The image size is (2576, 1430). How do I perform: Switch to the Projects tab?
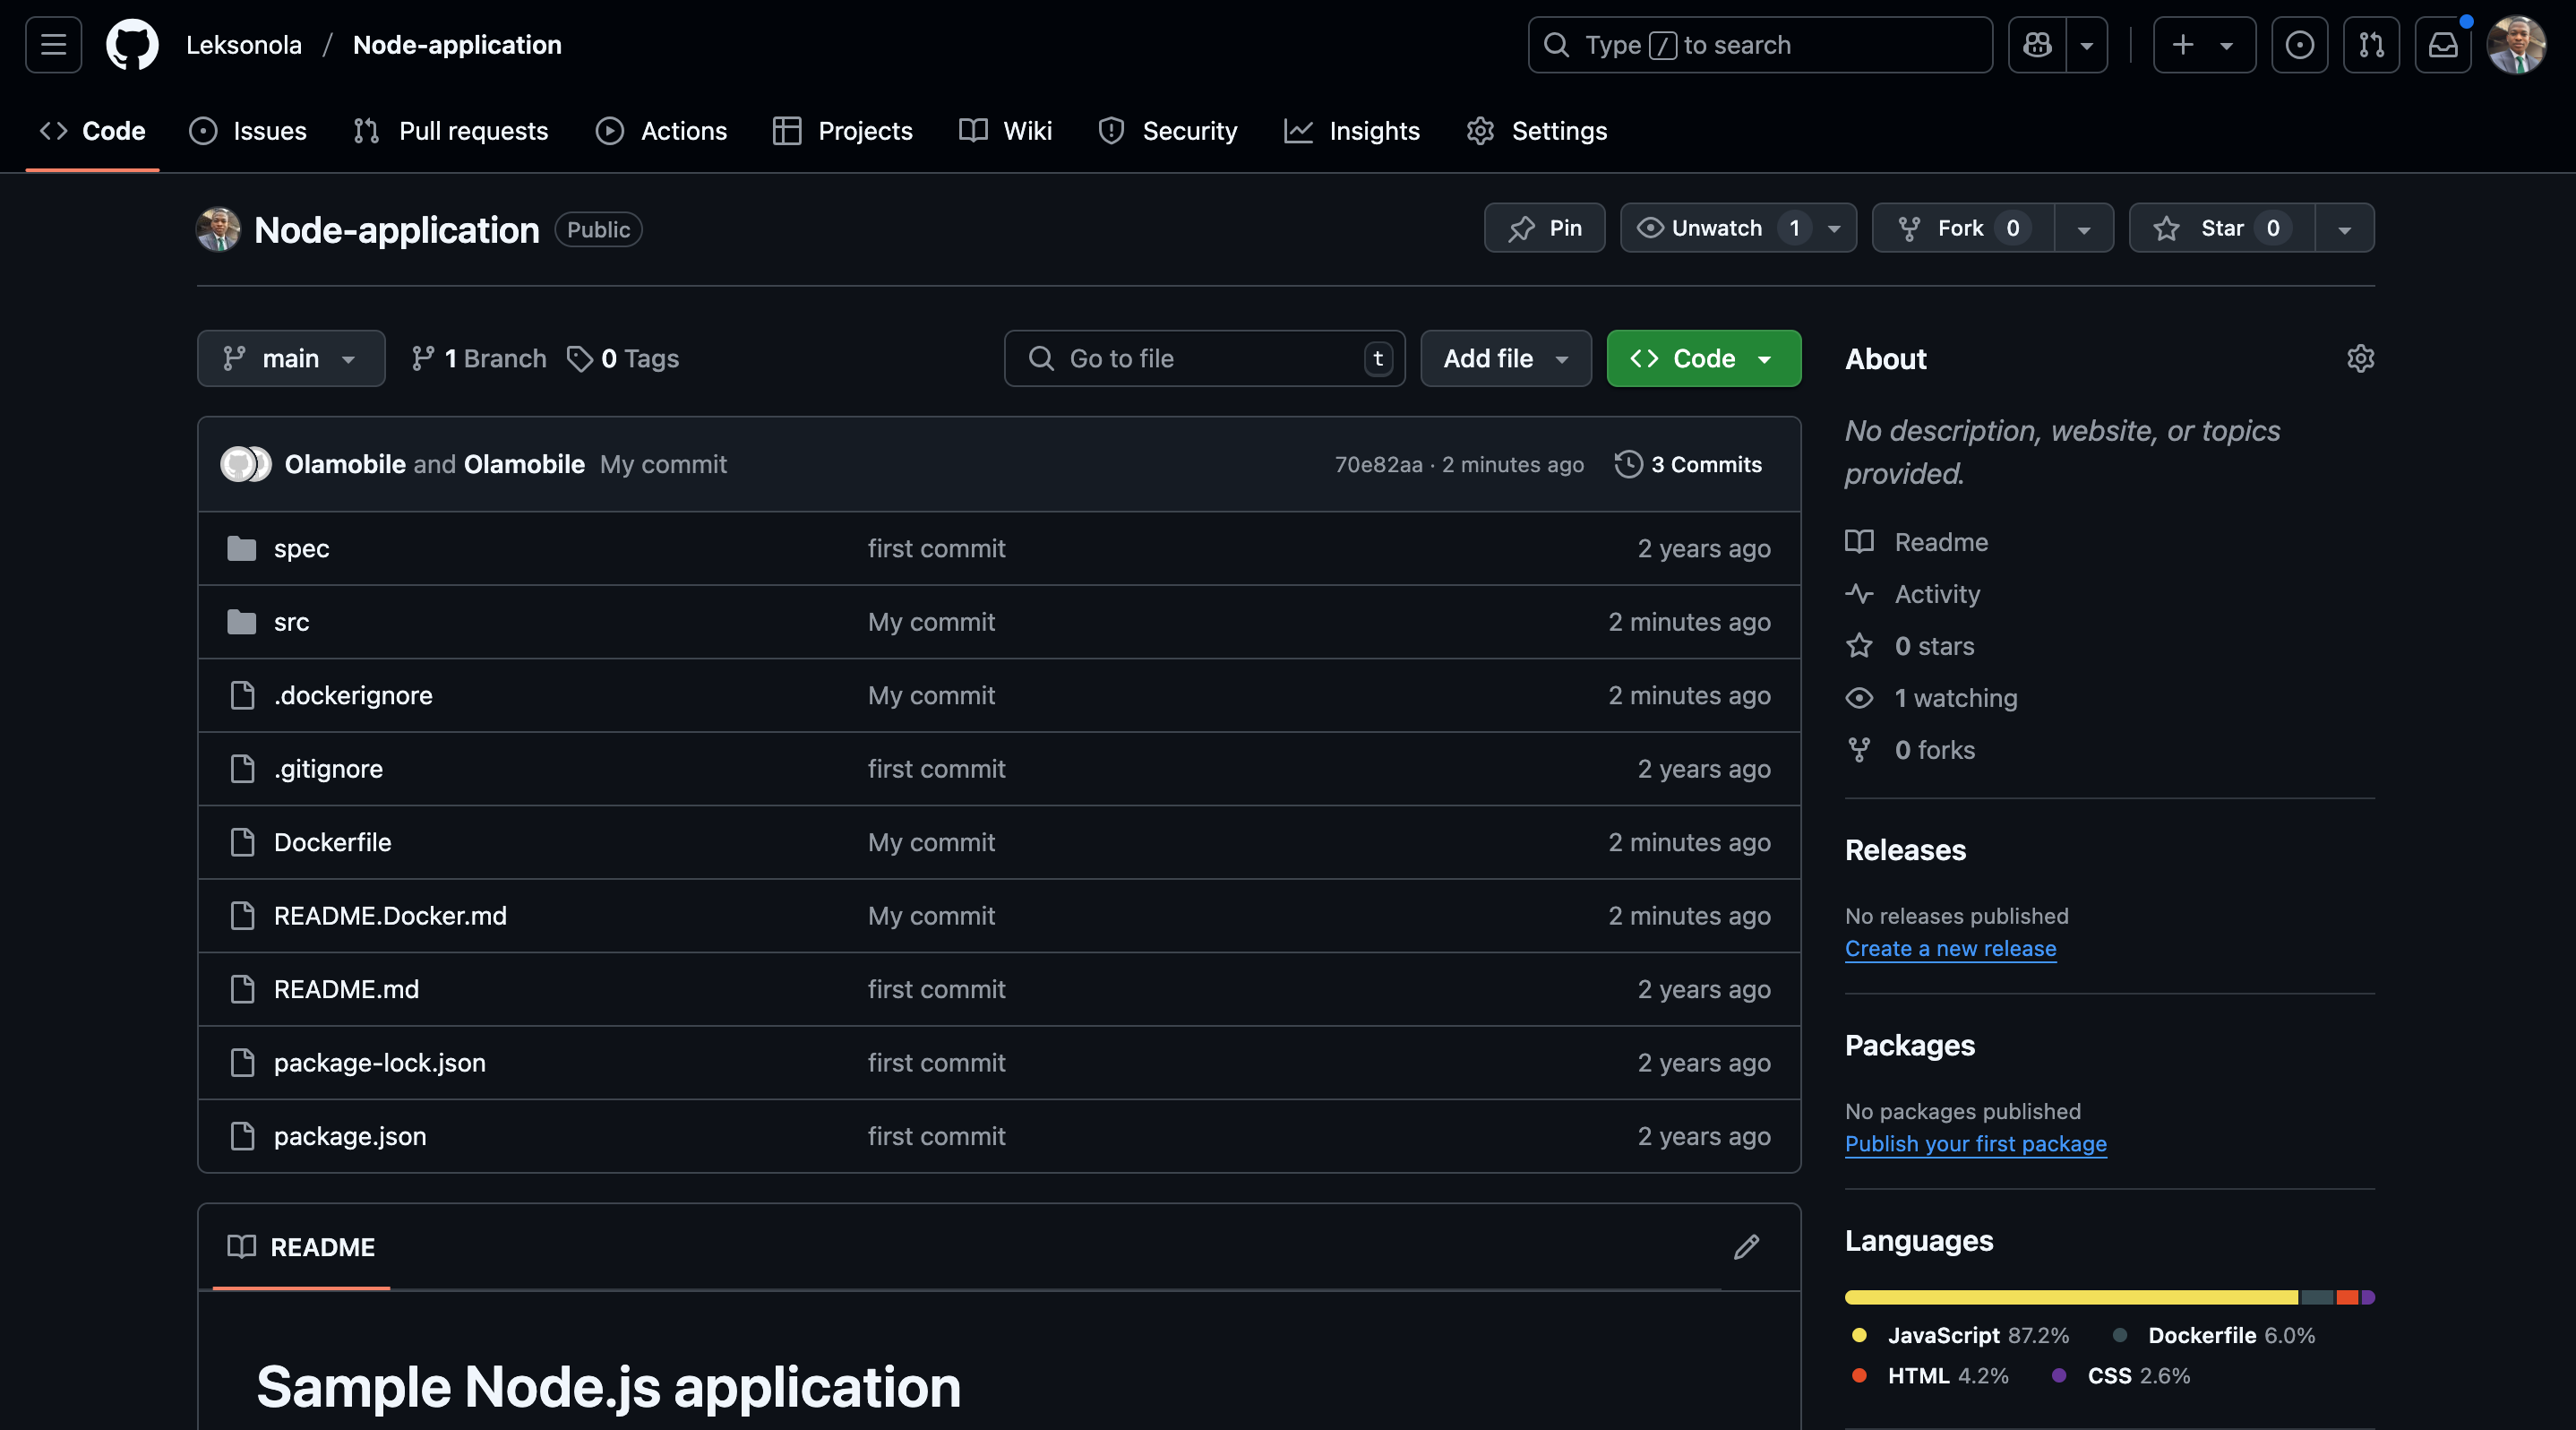coord(842,131)
